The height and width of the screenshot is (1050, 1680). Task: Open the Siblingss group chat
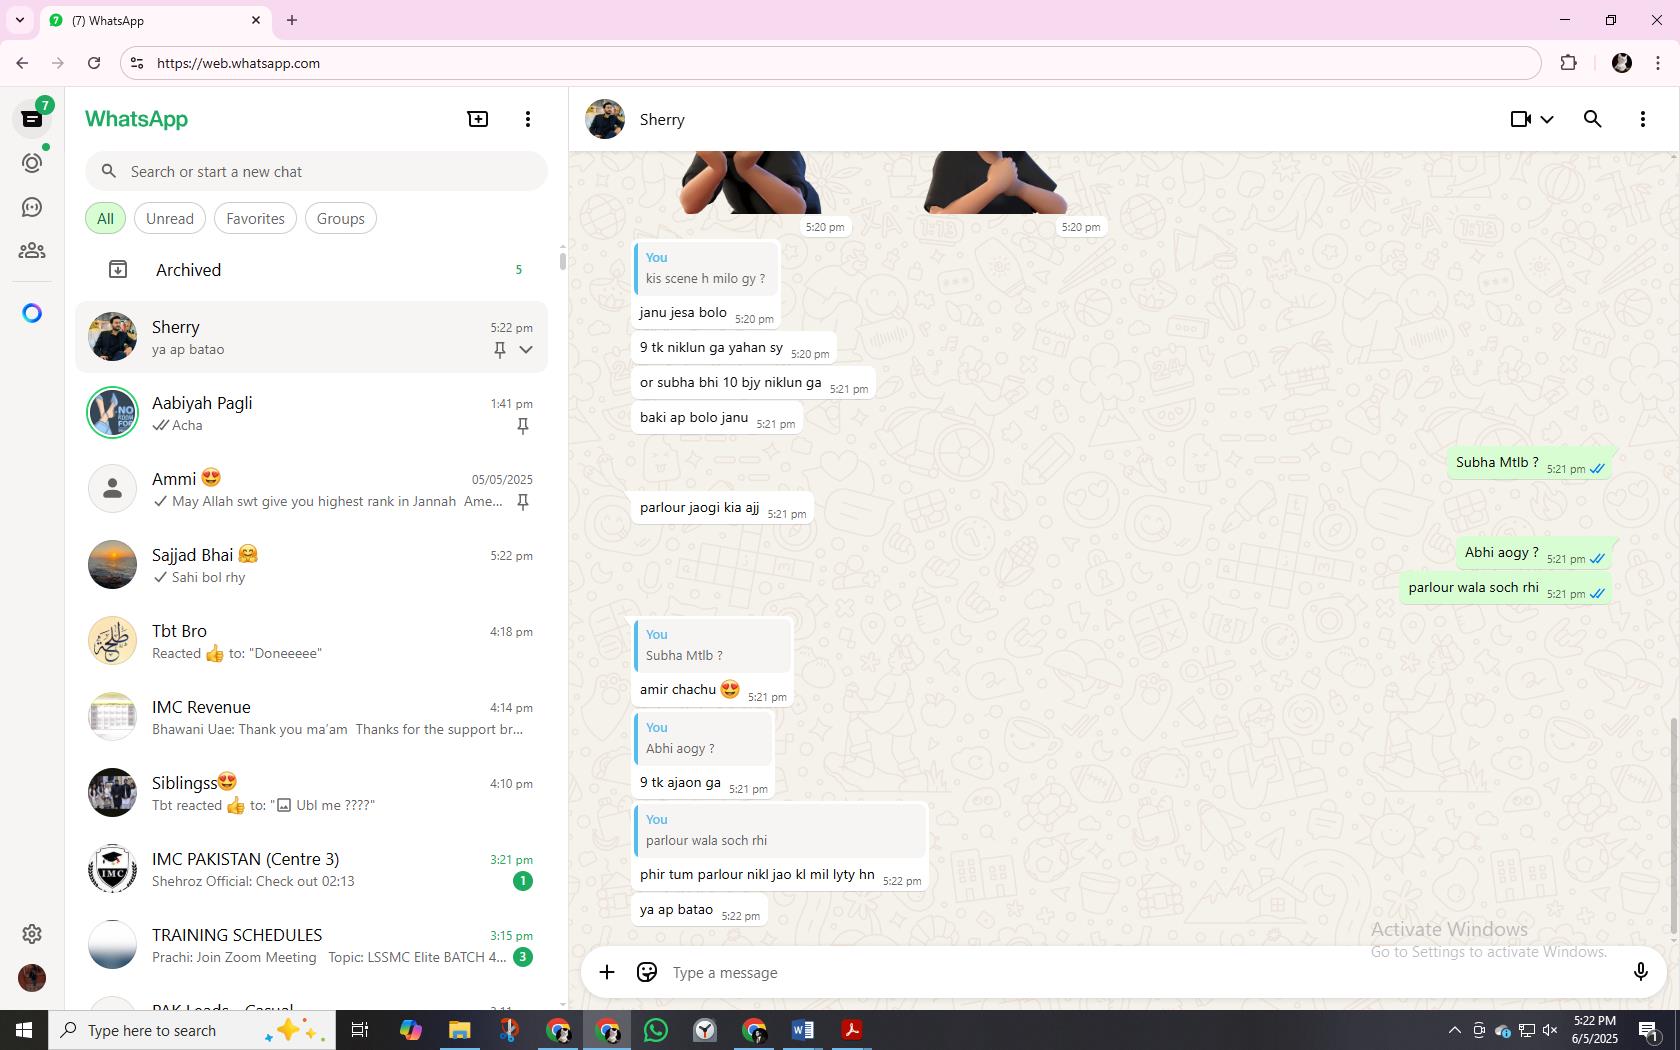[311, 793]
